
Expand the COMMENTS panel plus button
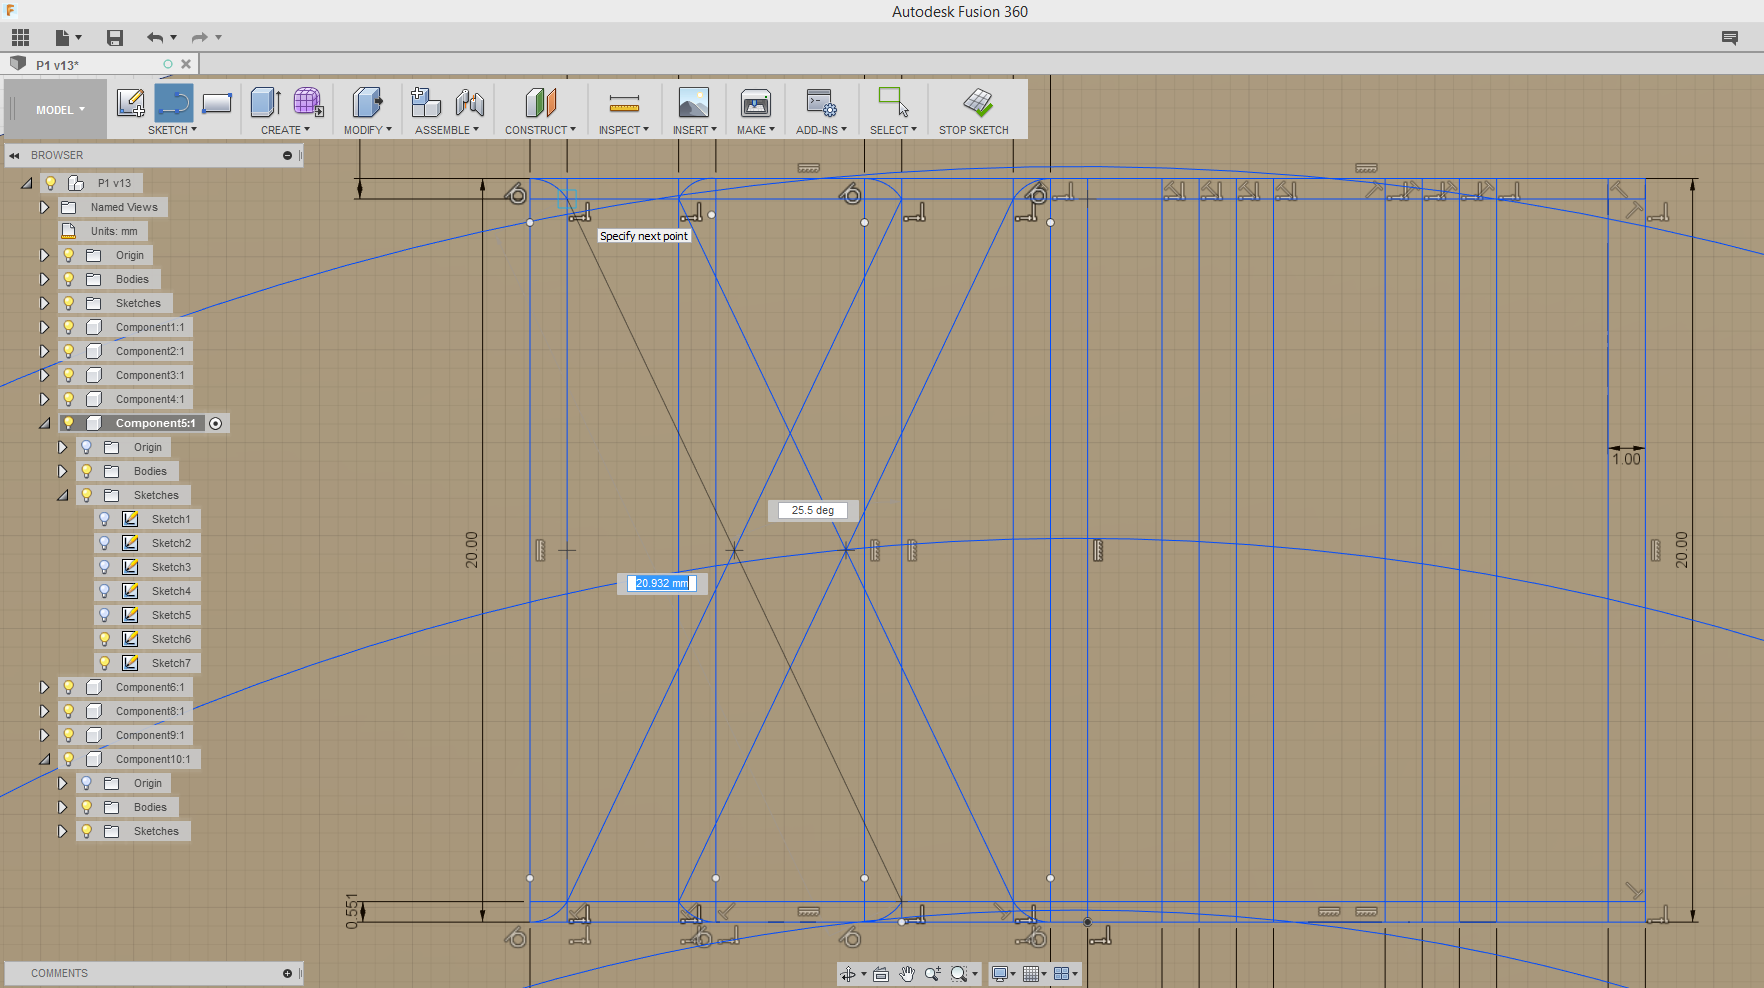pos(287,973)
